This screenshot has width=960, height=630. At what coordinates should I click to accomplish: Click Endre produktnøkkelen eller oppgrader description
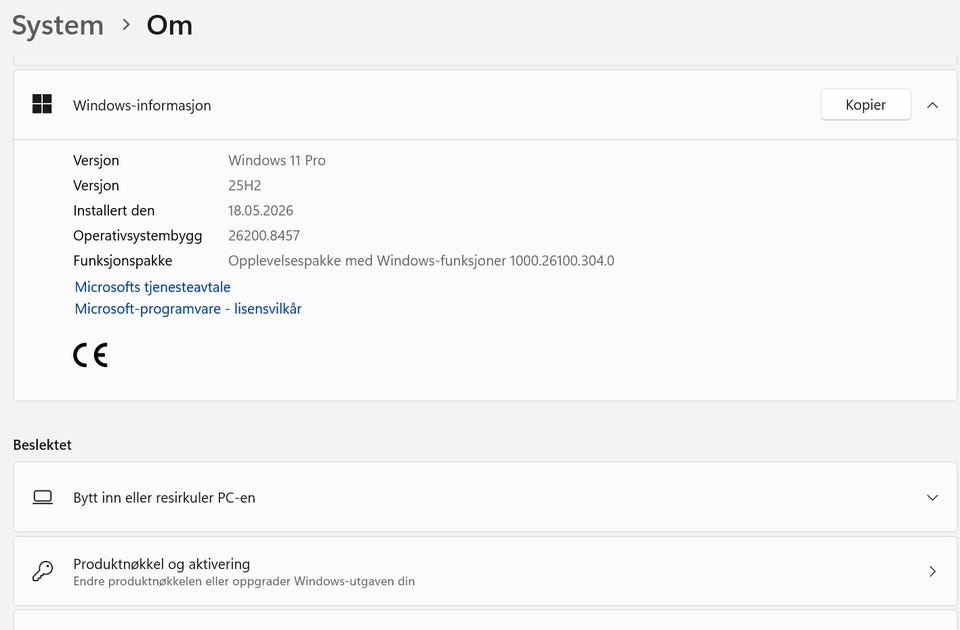(244, 581)
